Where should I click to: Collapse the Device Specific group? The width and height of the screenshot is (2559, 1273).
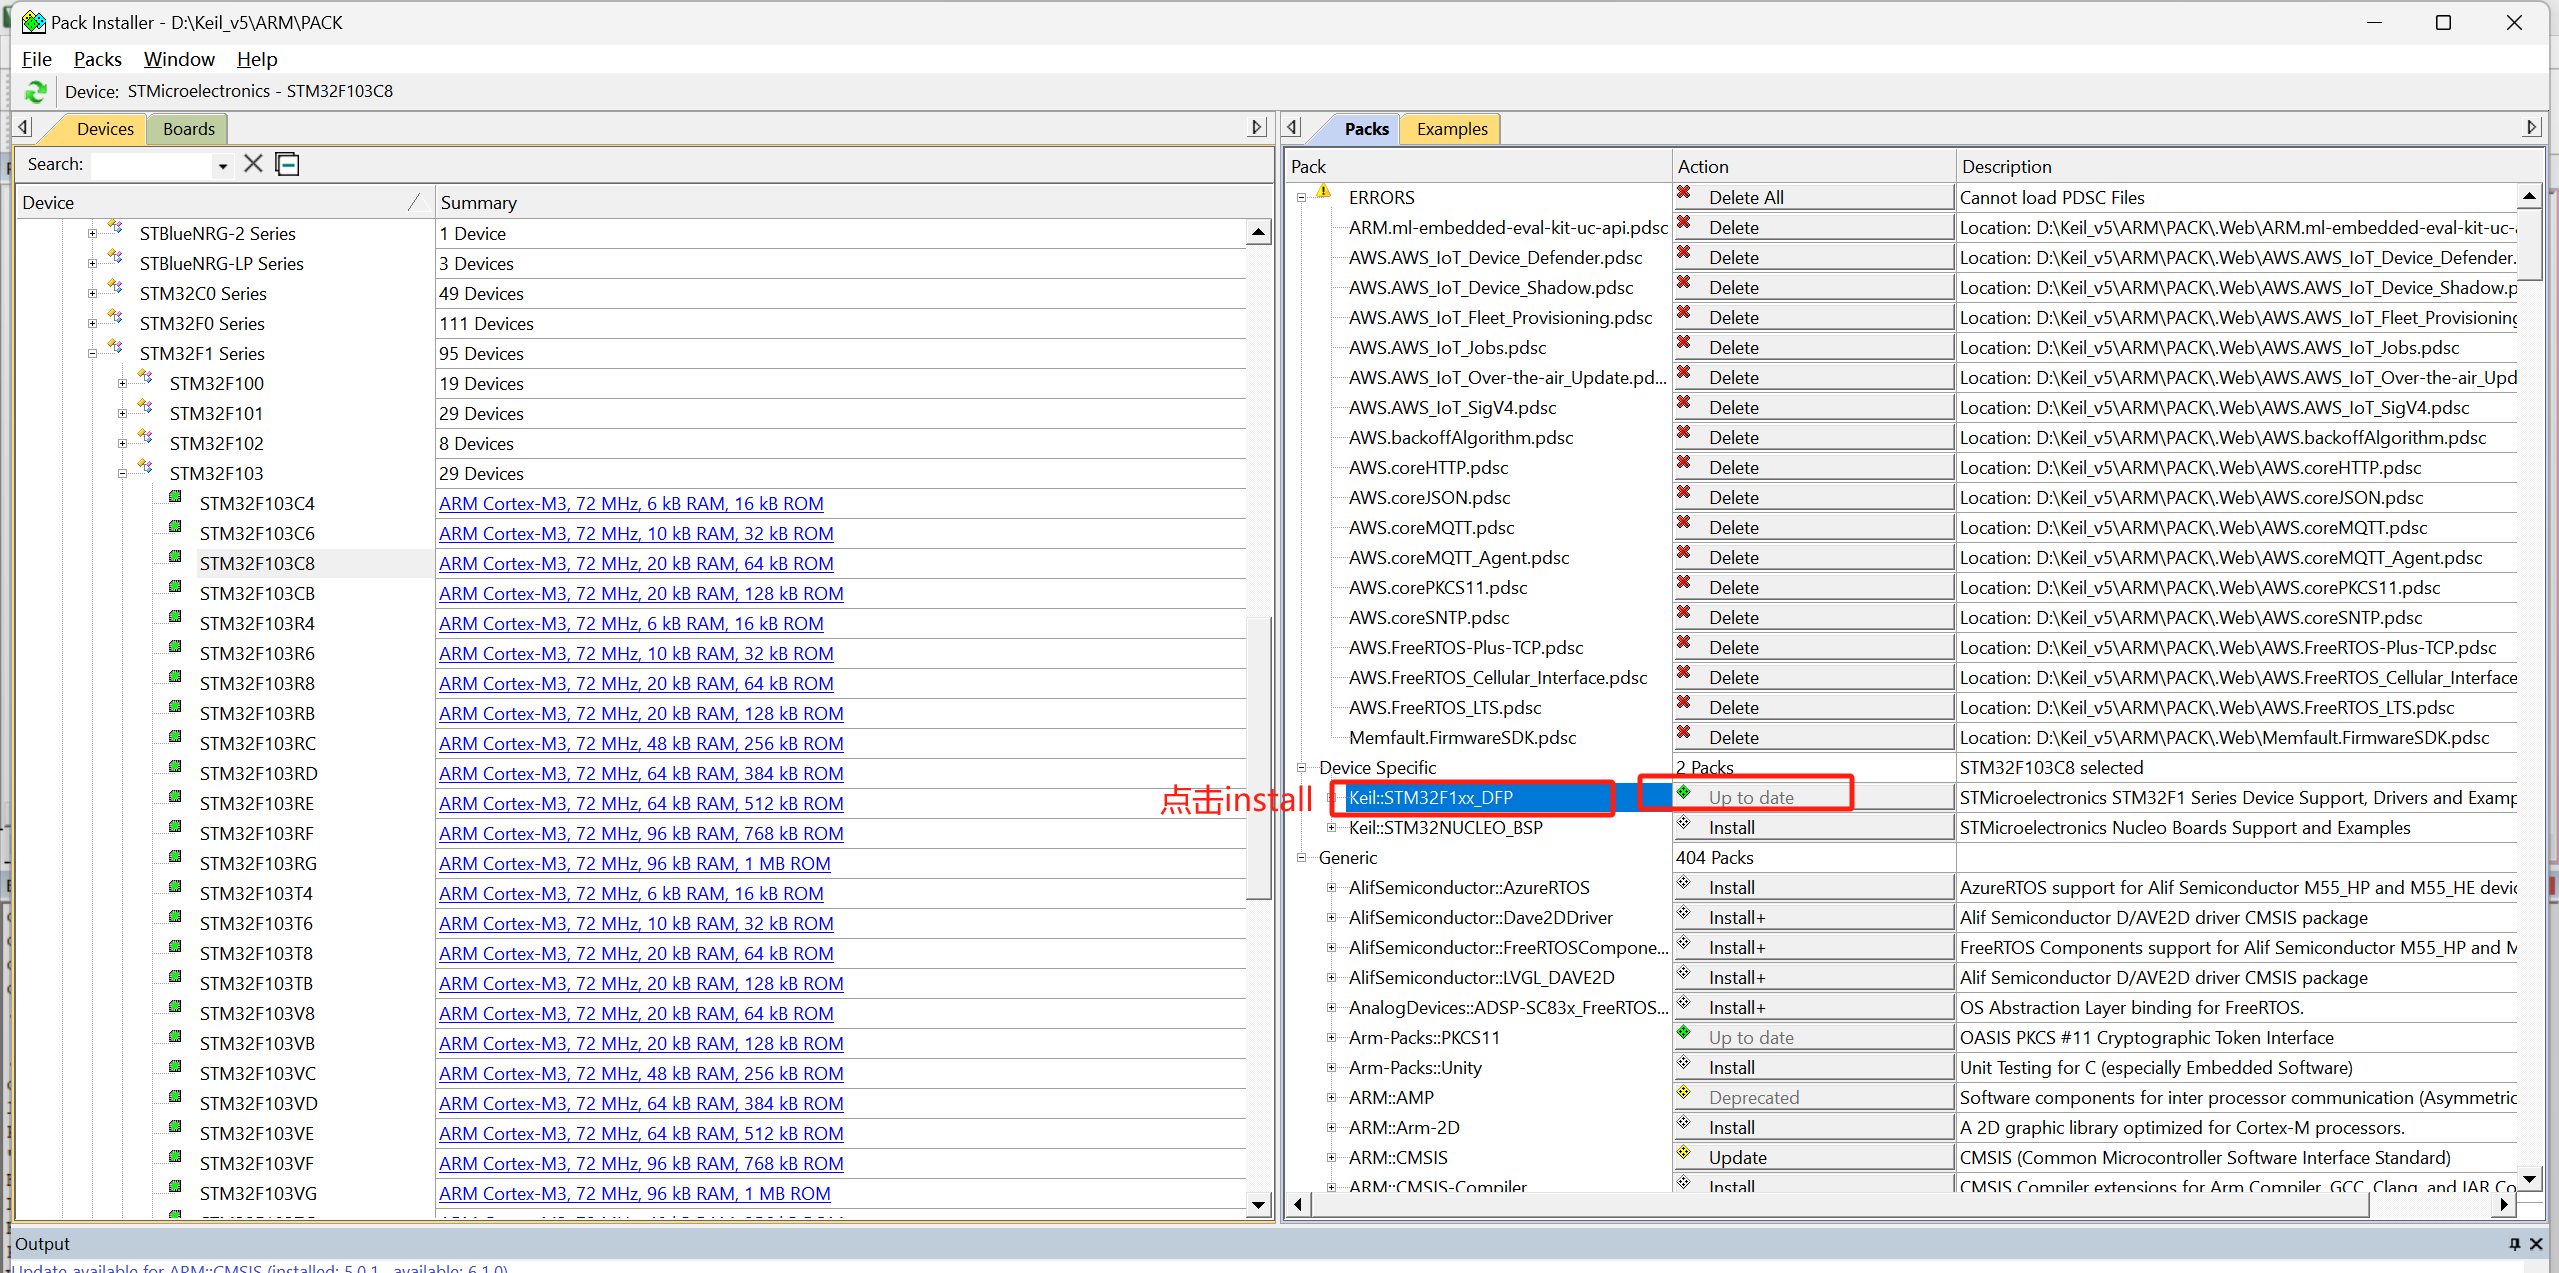pyautogui.click(x=1302, y=768)
